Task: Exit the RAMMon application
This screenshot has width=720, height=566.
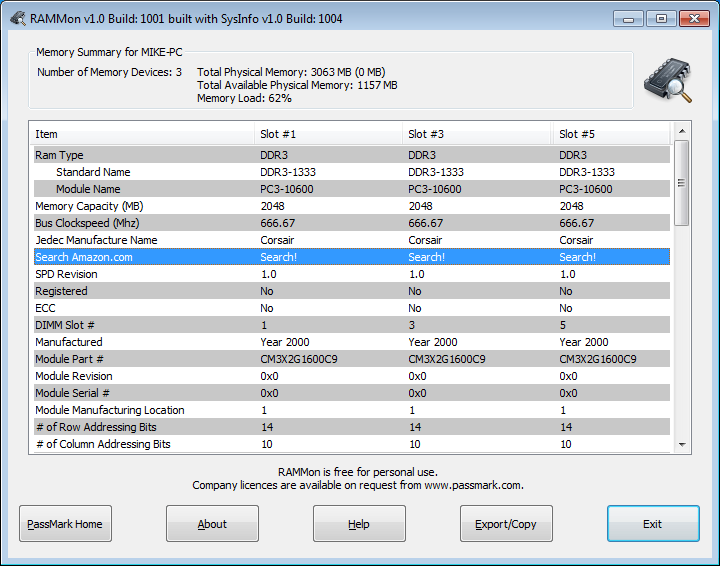Action: tap(652, 524)
